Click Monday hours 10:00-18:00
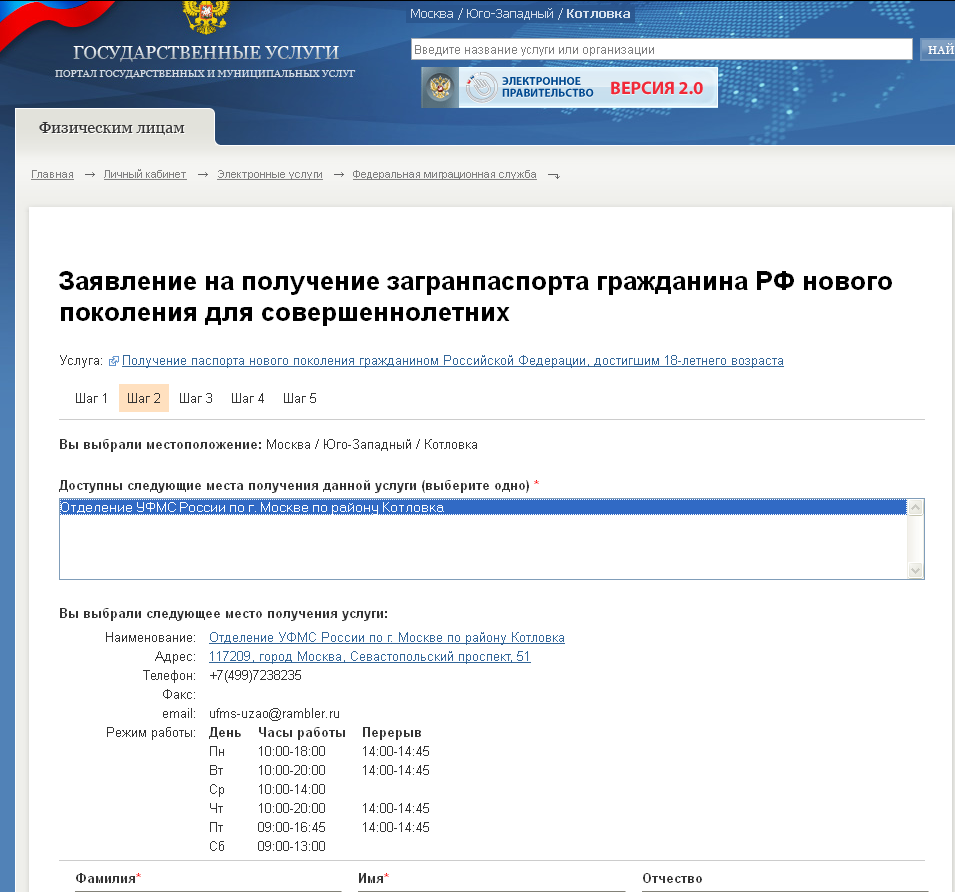This screenshot has width=955, height=892. pos(292,751)
